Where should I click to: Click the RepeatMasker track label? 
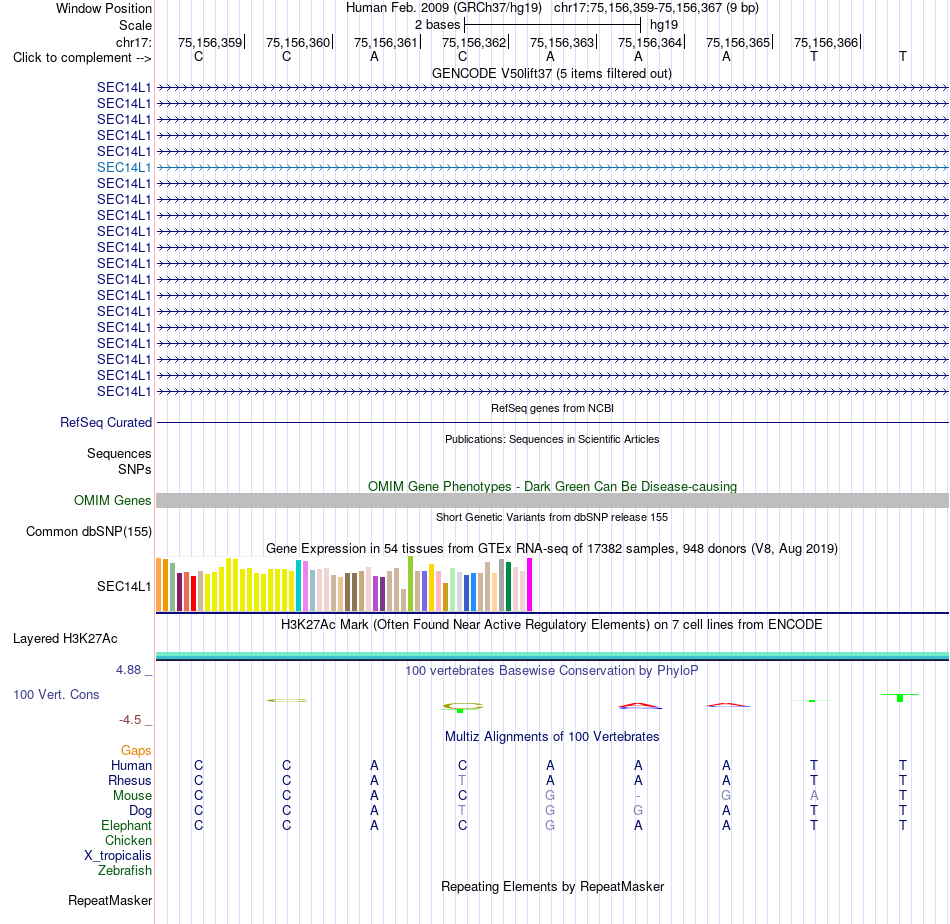(110, 901)
